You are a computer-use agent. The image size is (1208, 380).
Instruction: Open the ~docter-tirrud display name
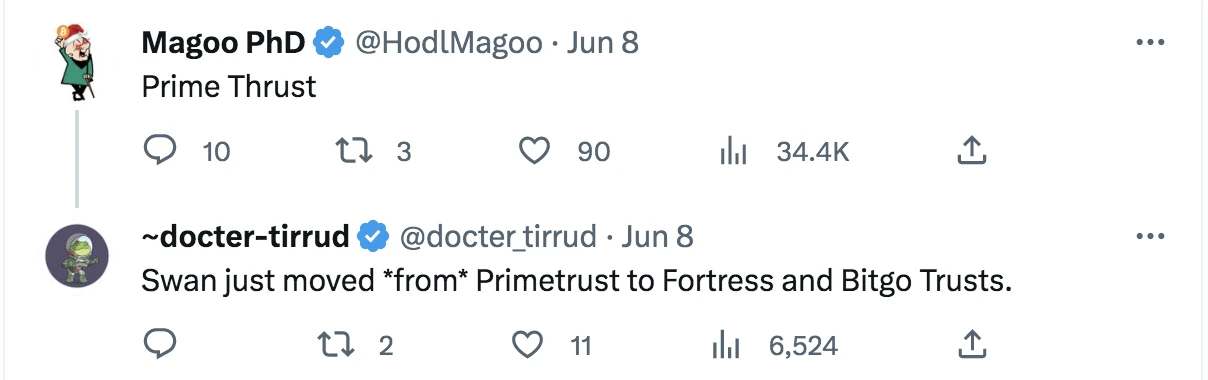click(245, 237)
